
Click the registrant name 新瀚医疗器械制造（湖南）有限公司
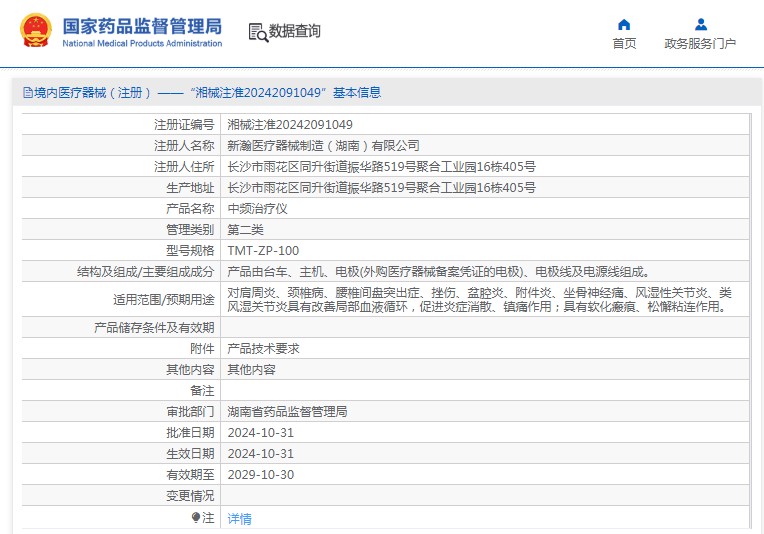click(x=324, y=146)
